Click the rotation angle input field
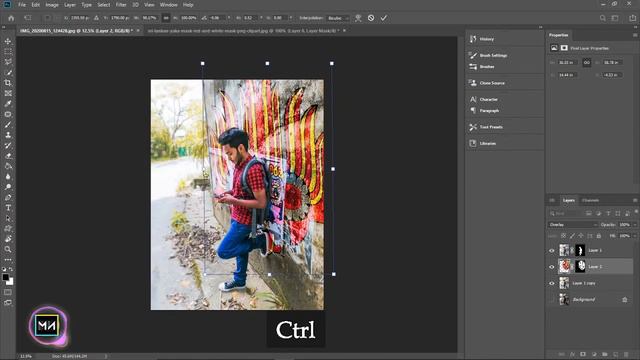640x360 pixels. tap(217, 18)
